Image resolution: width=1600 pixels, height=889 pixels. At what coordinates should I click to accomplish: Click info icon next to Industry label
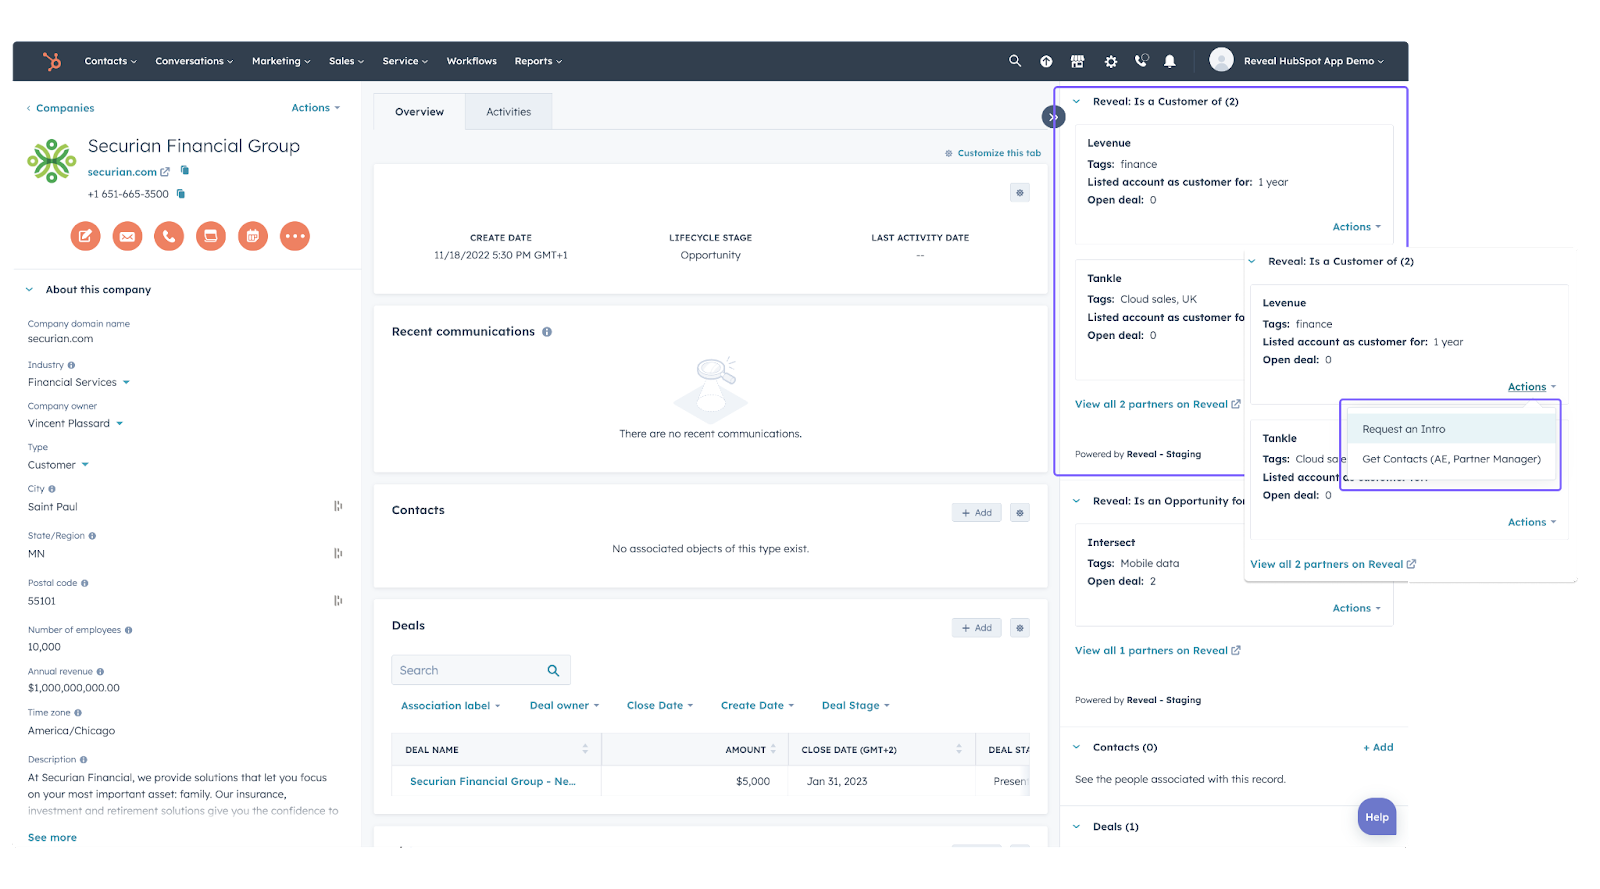pos(71,365)
